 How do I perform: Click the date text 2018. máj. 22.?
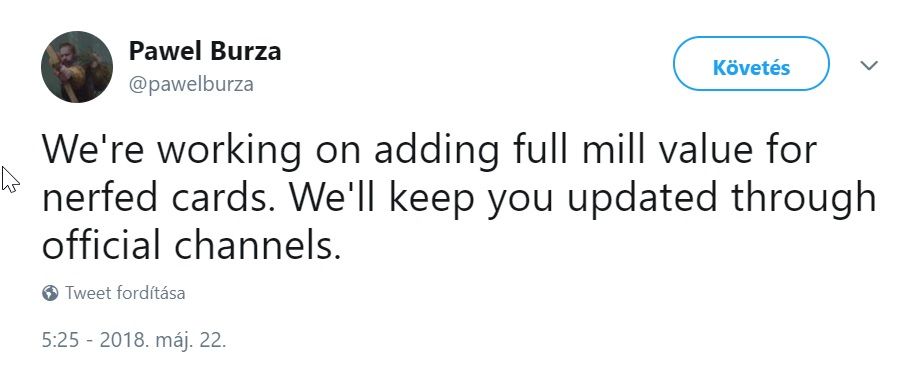point(163,340)
